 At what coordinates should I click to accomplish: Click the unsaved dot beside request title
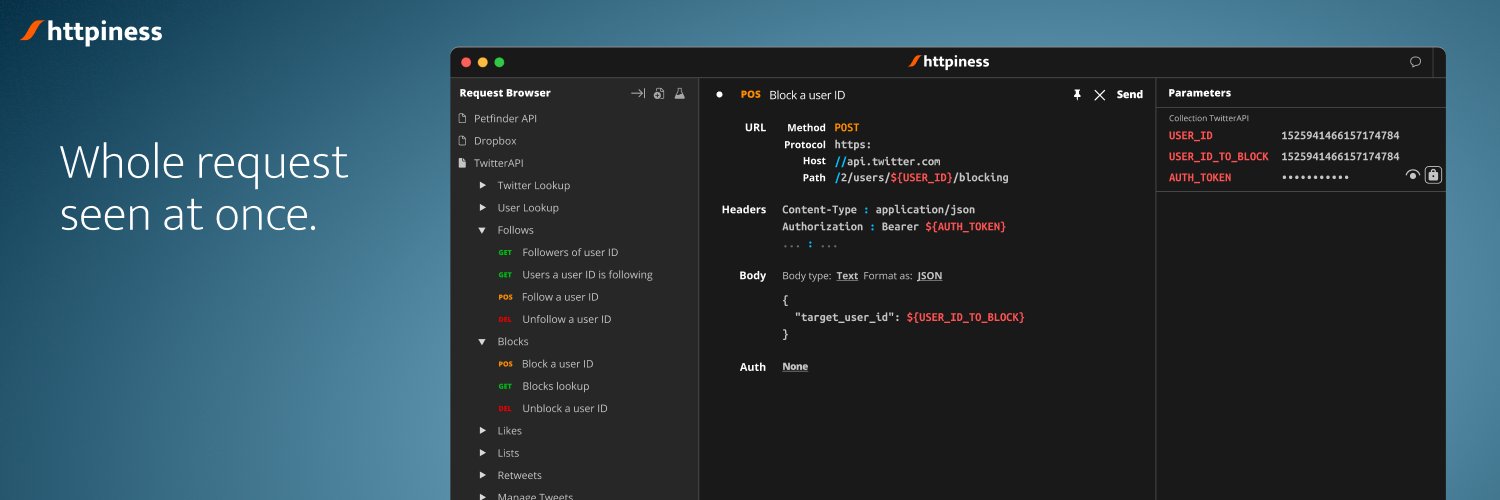click(x=719, y=94)
